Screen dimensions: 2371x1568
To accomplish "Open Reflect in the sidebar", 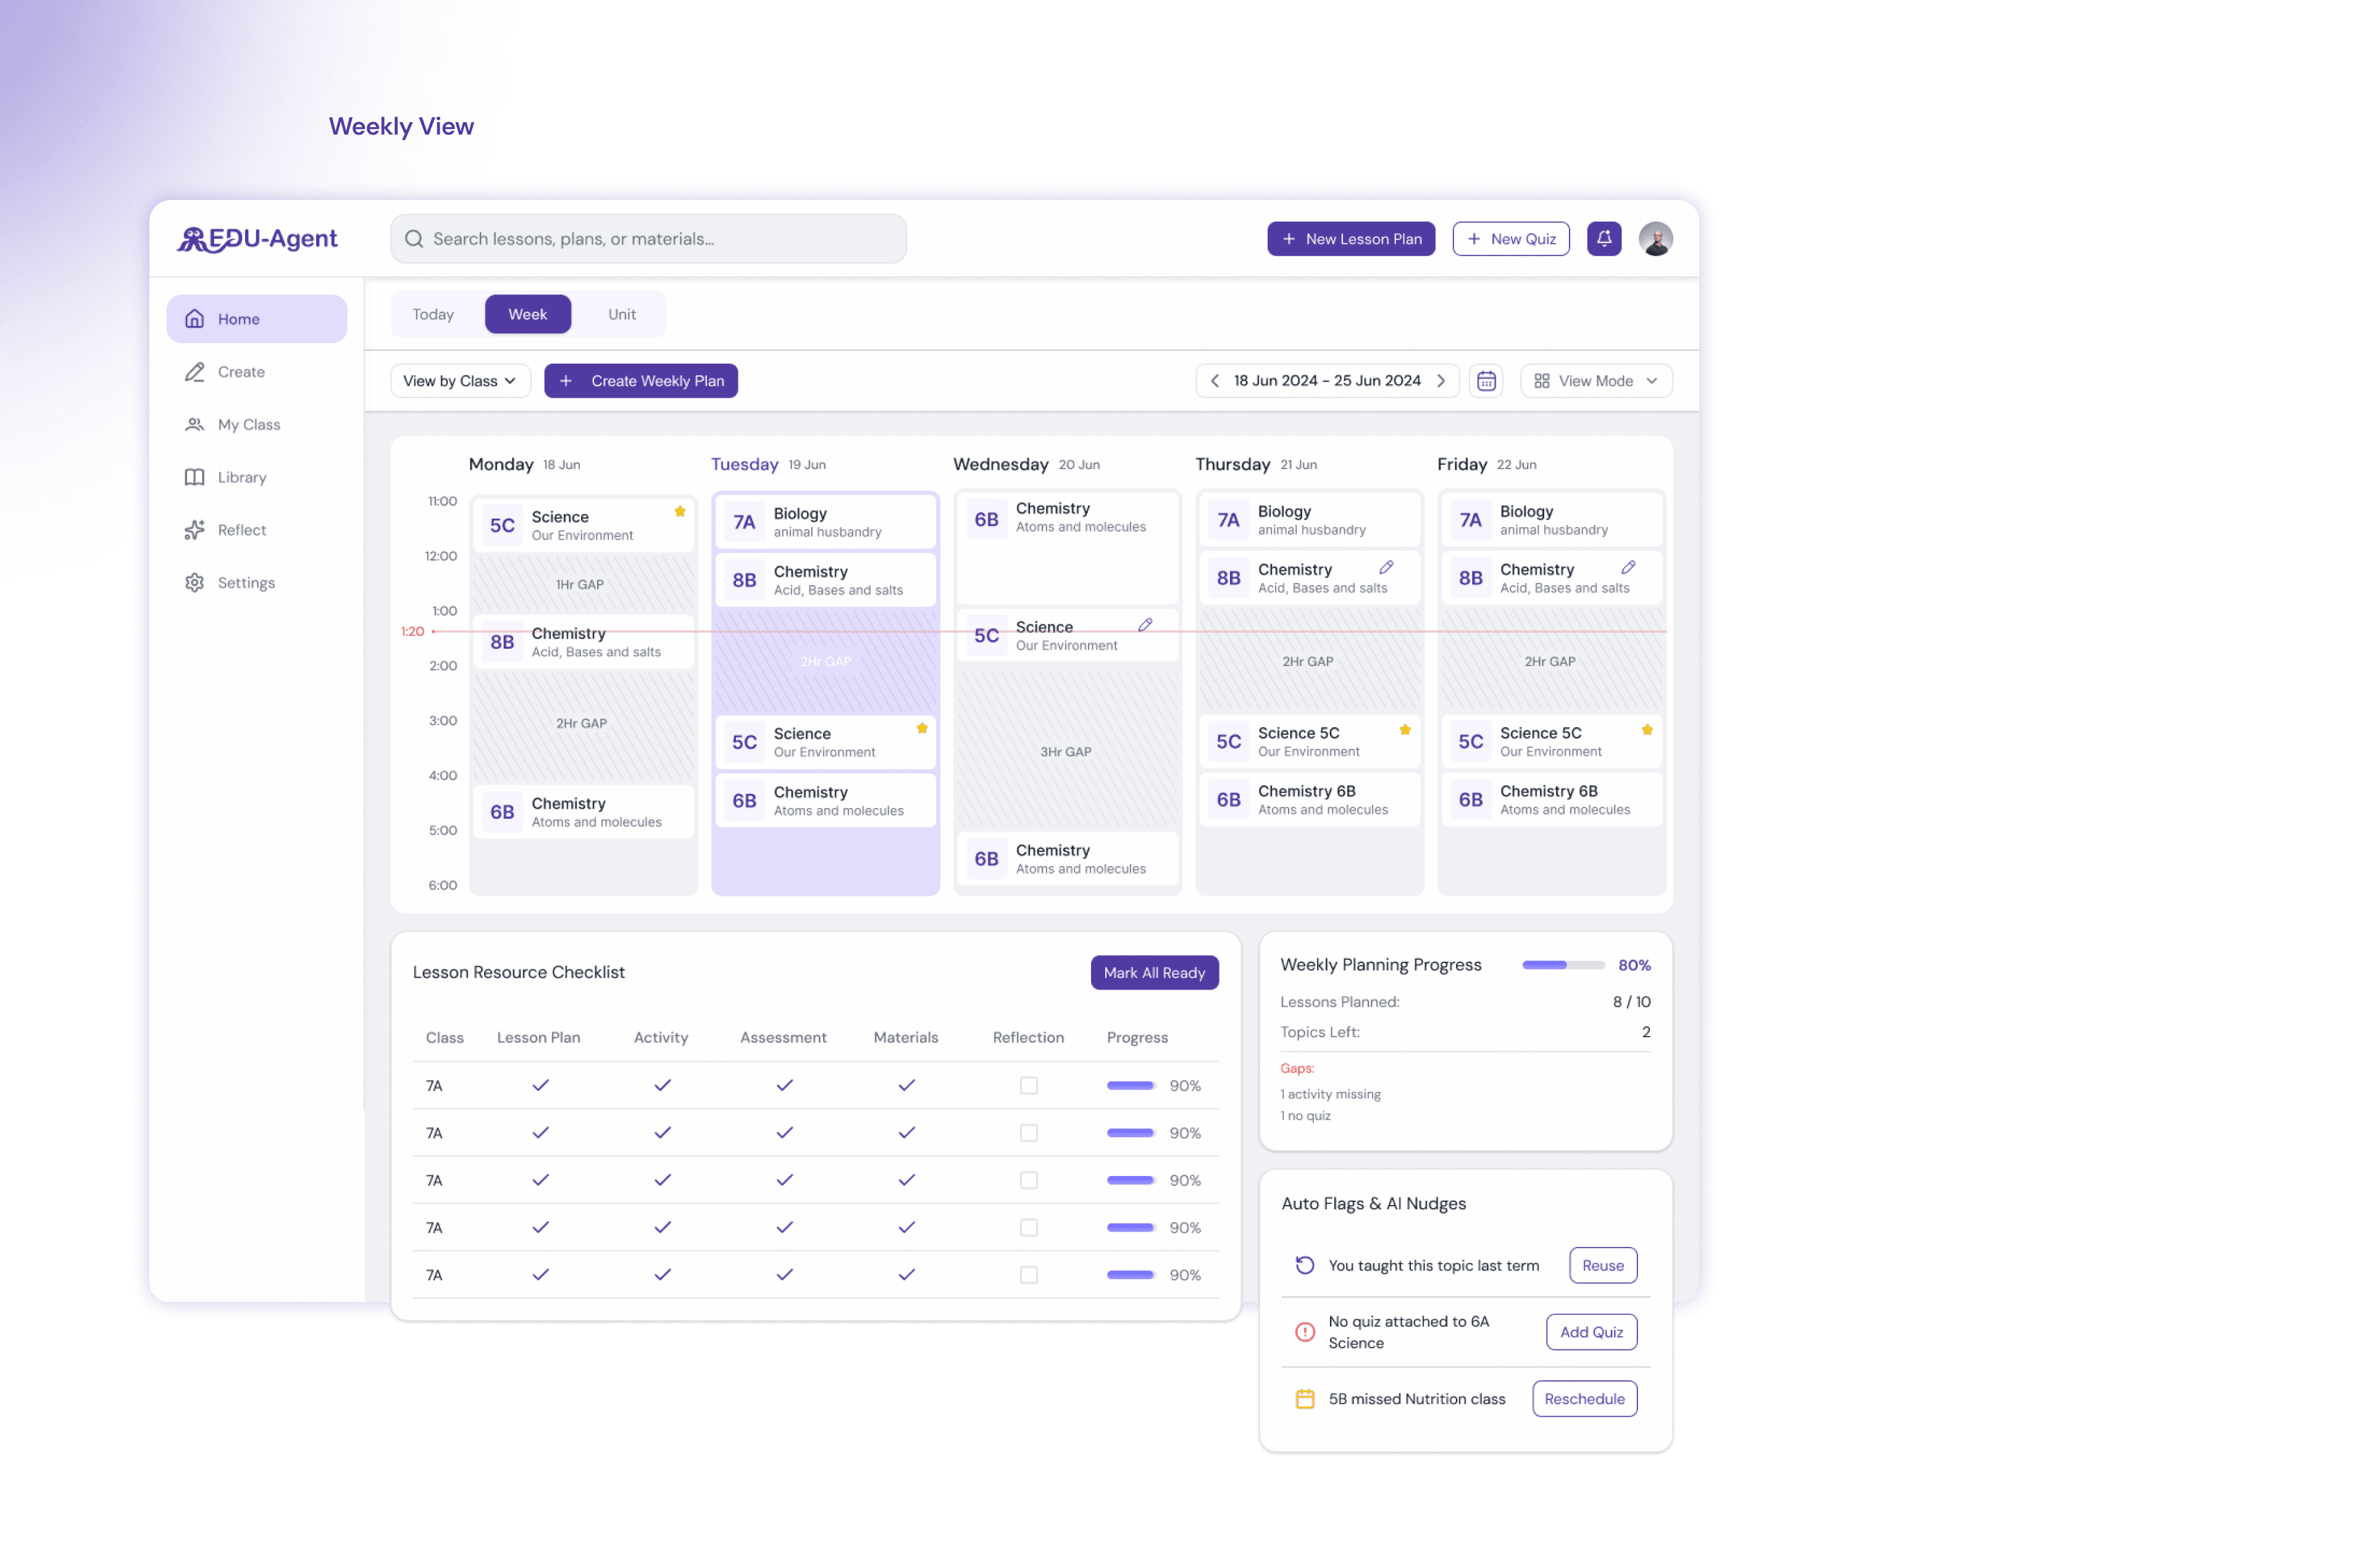I will [x=241, y=530].
